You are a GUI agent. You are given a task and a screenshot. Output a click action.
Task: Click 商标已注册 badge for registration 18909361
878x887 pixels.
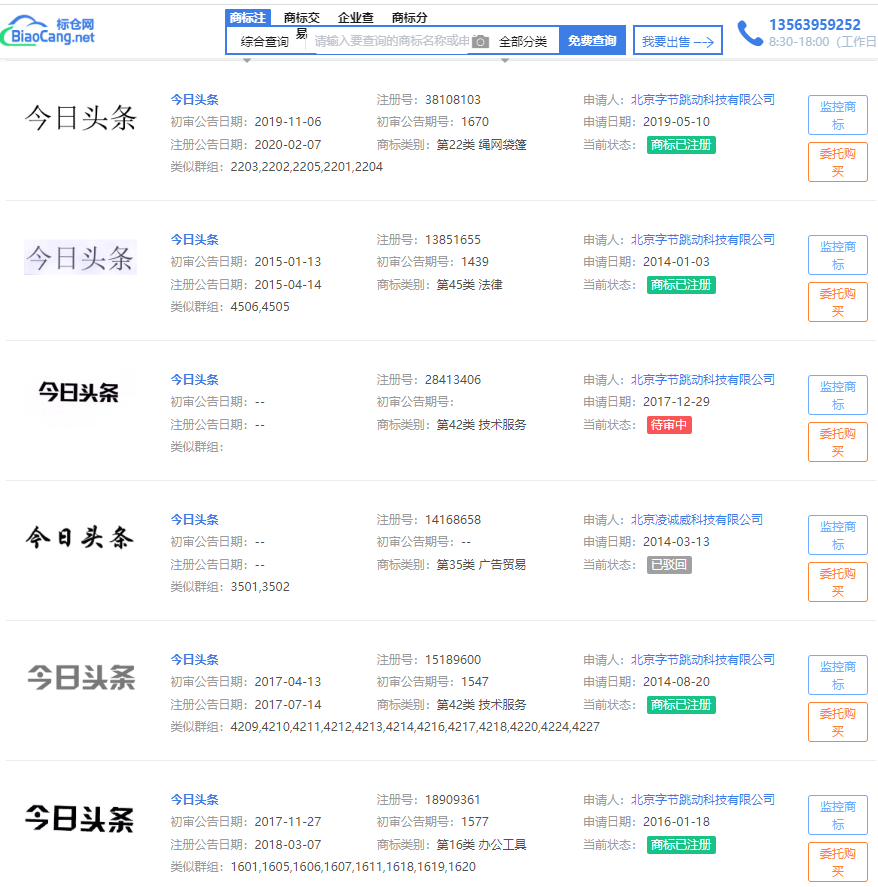pos(681,845)
